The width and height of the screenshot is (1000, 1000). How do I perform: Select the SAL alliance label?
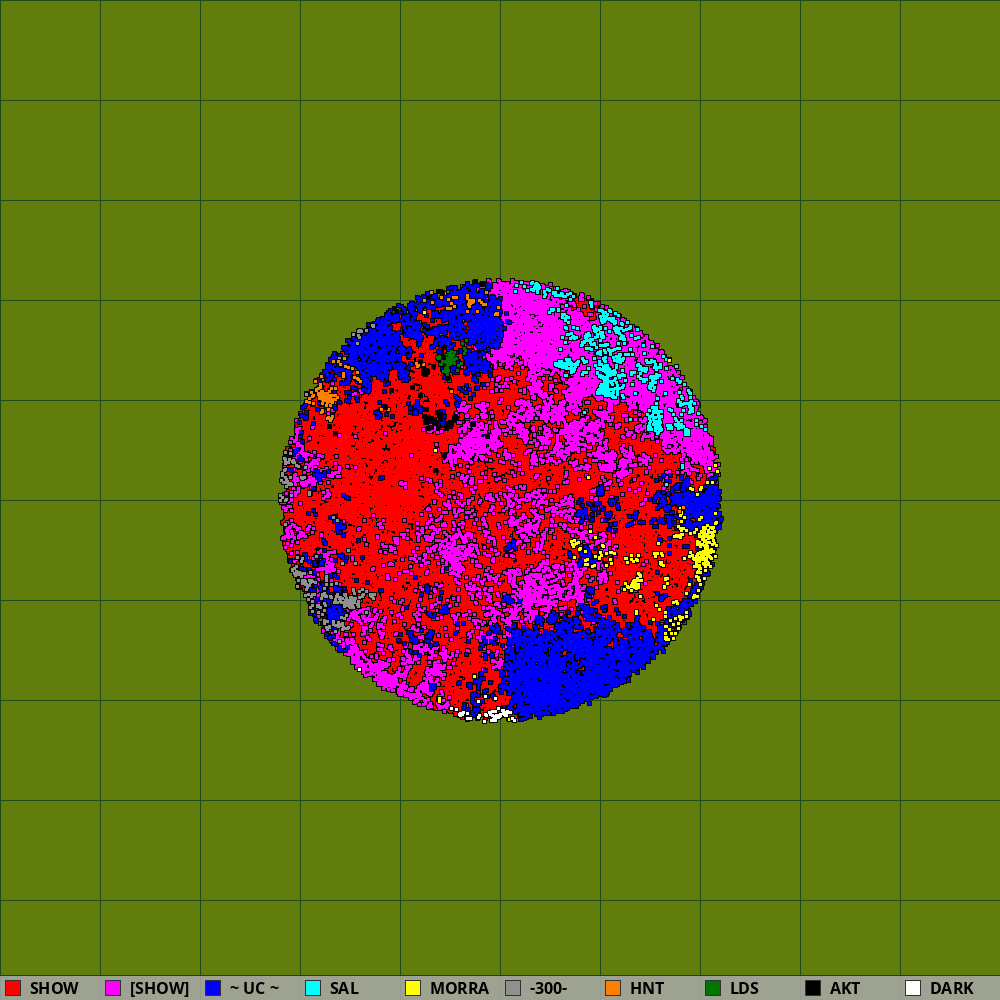pyautogui.click(x=344, y=989)
